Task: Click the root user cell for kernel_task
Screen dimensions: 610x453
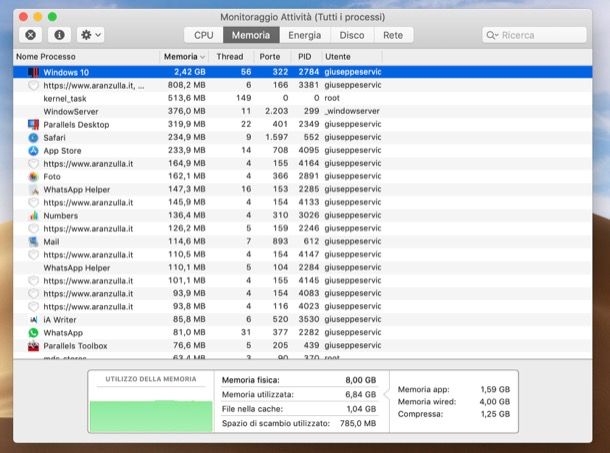Action: [332, 98]
